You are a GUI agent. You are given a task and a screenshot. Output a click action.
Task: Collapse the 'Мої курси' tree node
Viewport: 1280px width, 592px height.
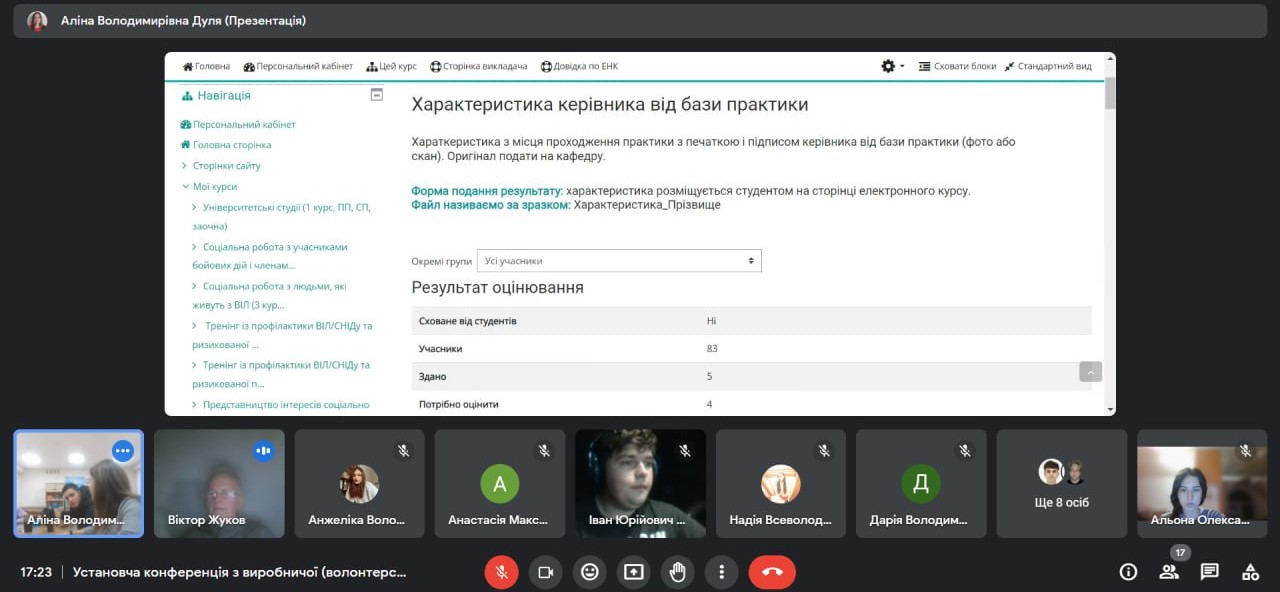click(x=186, y=186)
